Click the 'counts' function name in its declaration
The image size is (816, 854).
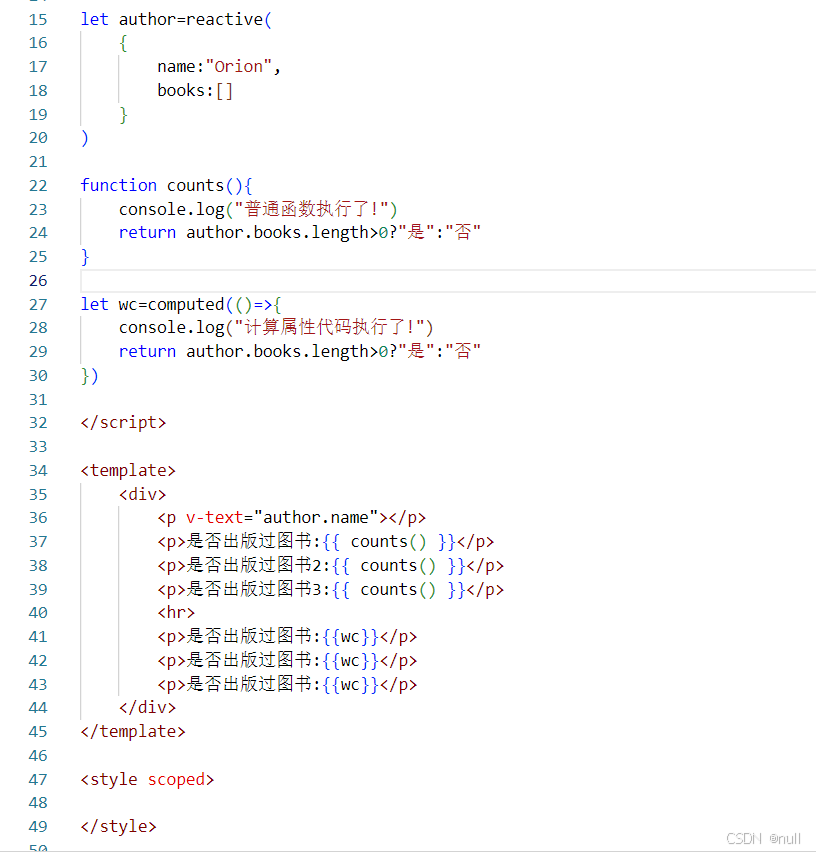point(196,186)
